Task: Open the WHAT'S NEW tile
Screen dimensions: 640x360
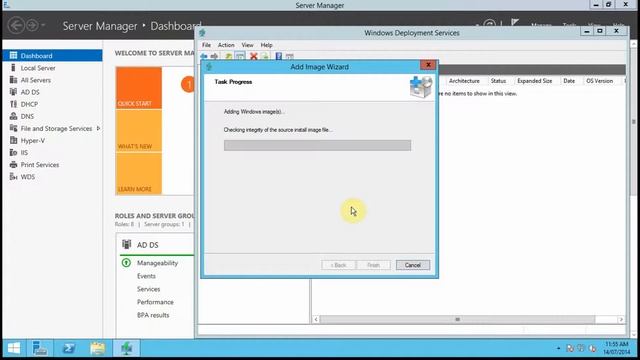Action: tap(139, 131)
